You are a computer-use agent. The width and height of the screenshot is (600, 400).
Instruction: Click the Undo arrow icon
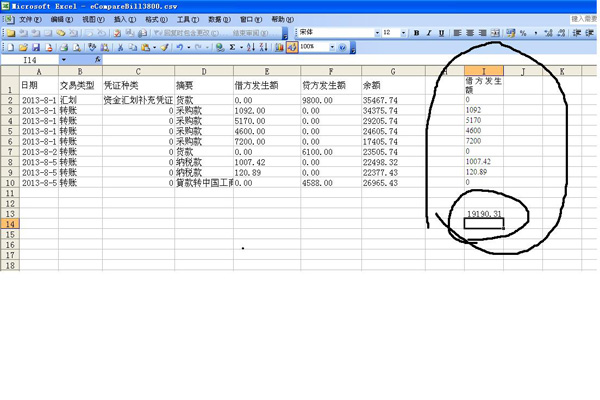click(x=179, y=47)
